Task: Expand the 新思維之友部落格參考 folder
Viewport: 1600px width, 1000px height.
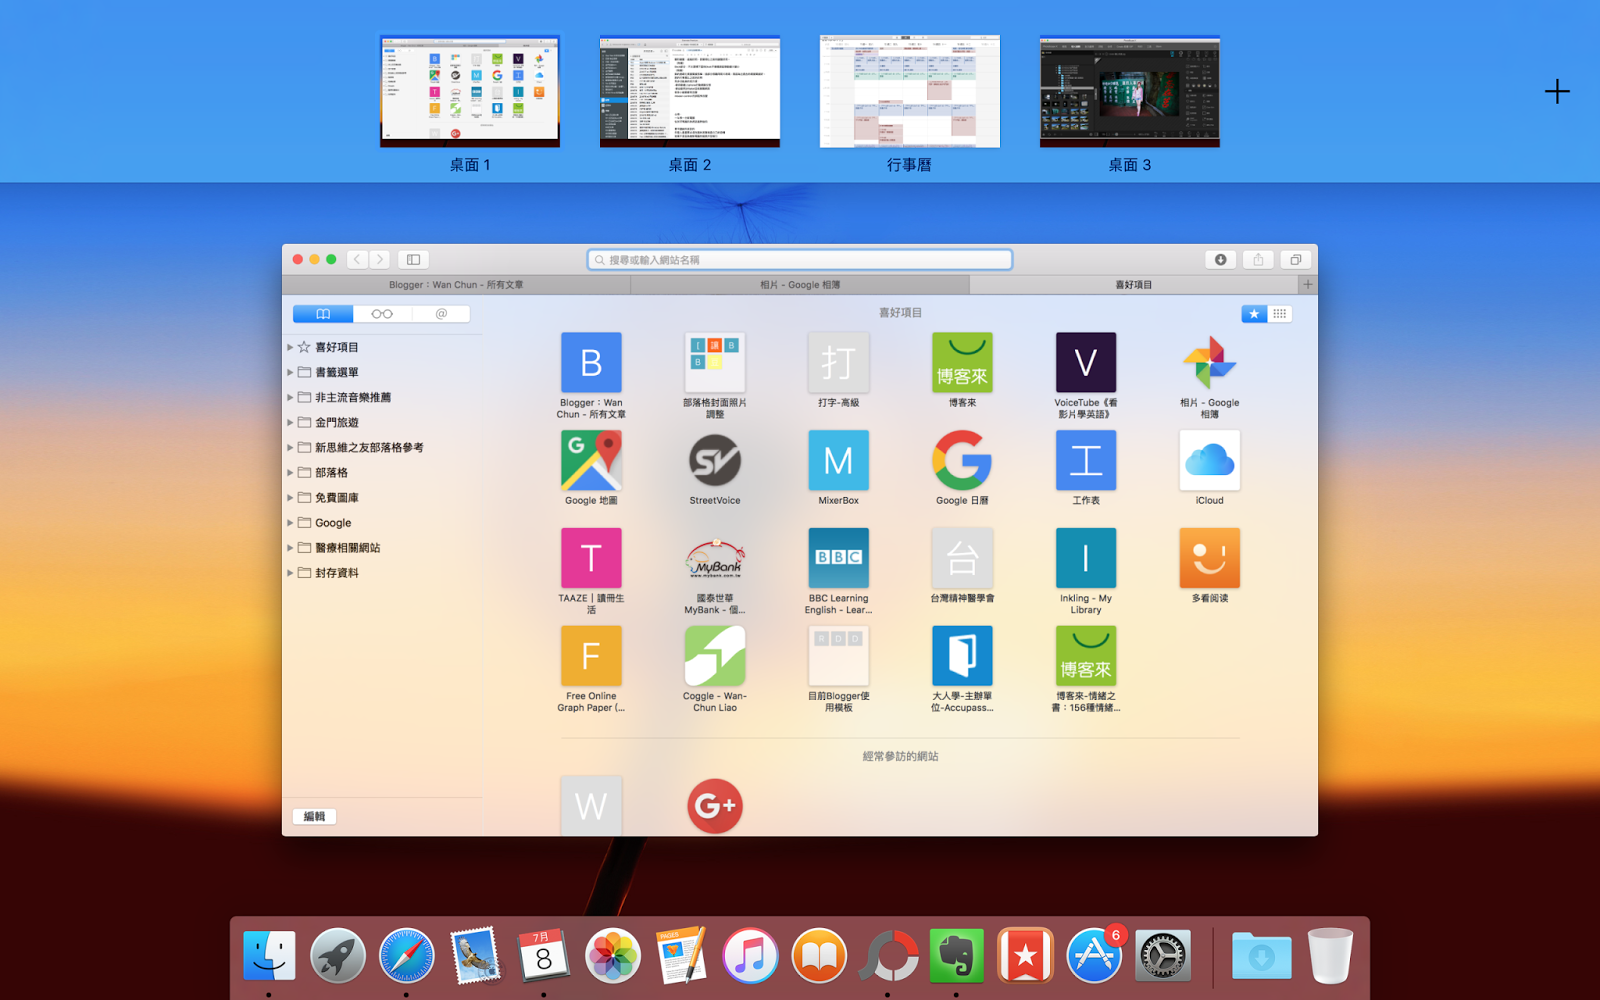Action: [290, 447]
